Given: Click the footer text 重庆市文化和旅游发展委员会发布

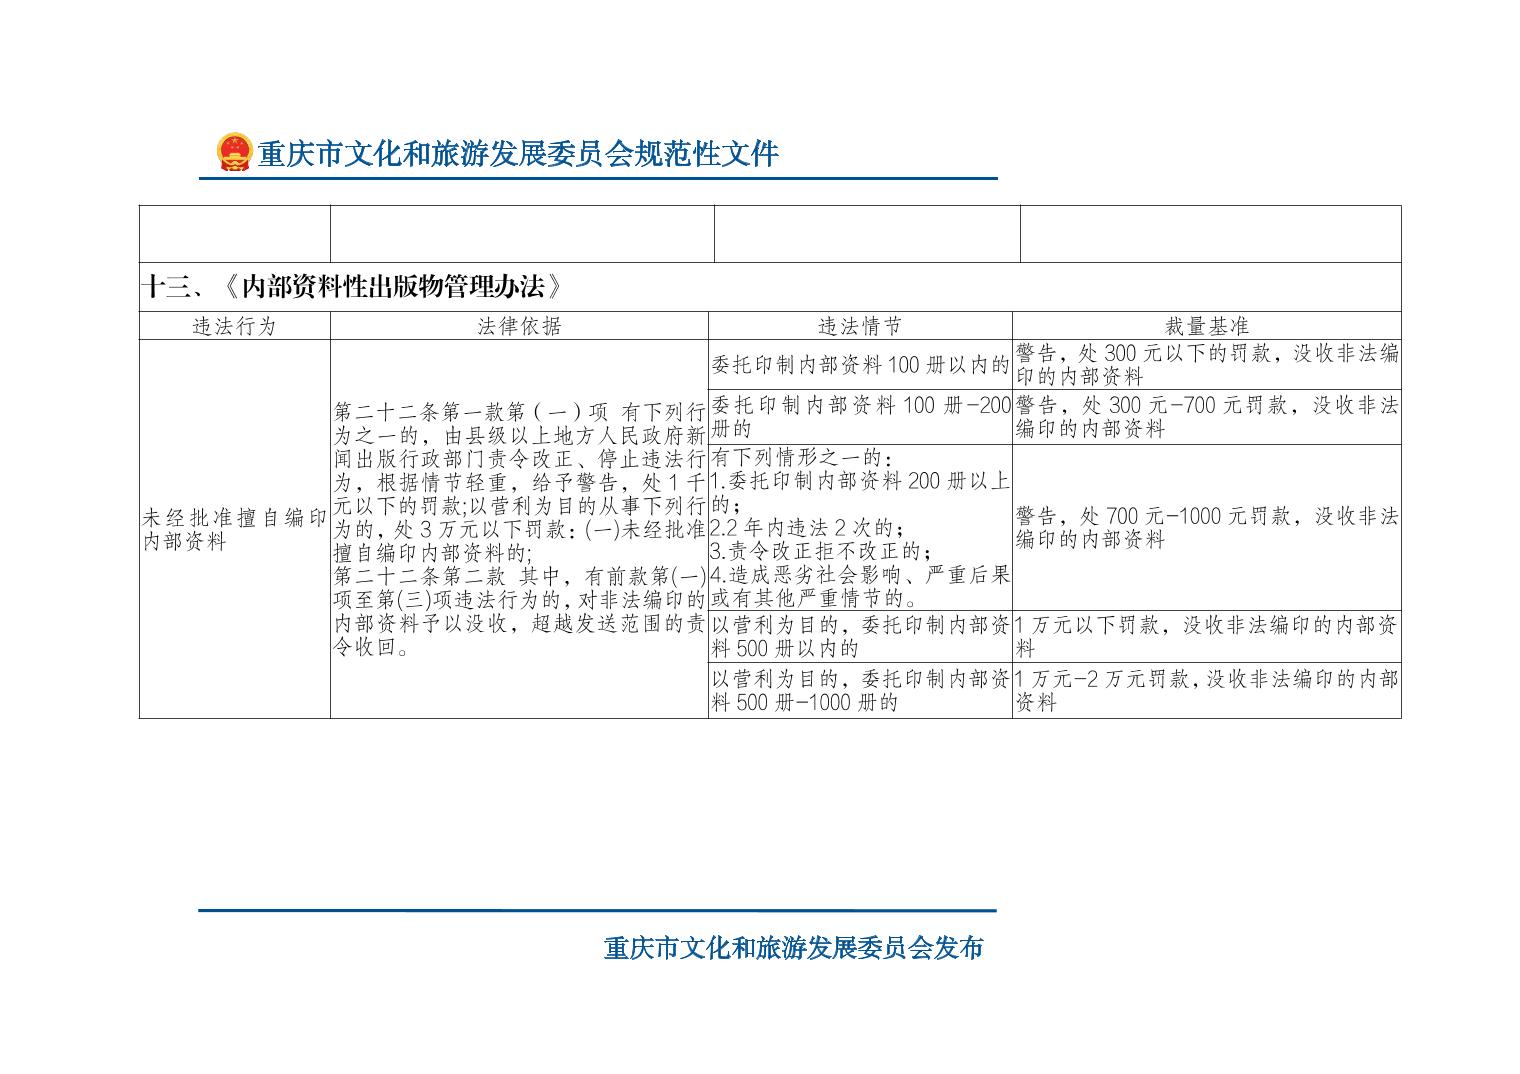Looking at the screenshot, I should [x=793, y=948].
